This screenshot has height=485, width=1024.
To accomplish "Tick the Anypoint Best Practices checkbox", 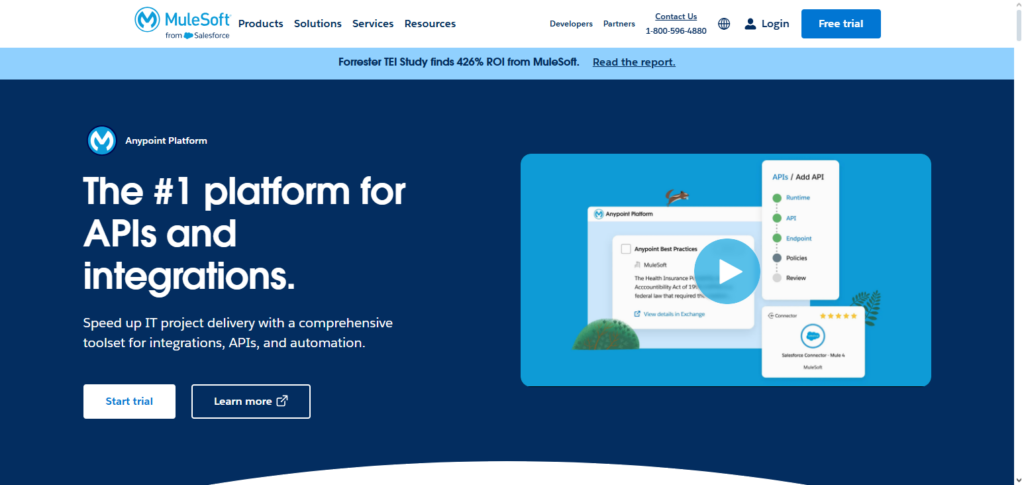I will pos(626,249).
